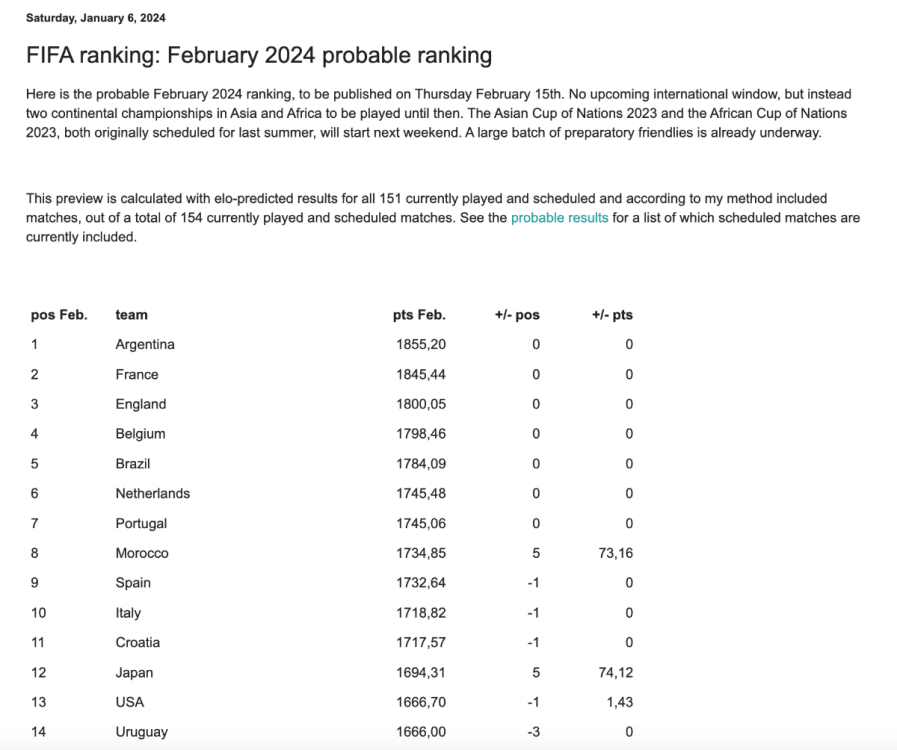This screenshot has width=897, height=750.
Task: Click the England team name
Action: [x=141, y=404]
